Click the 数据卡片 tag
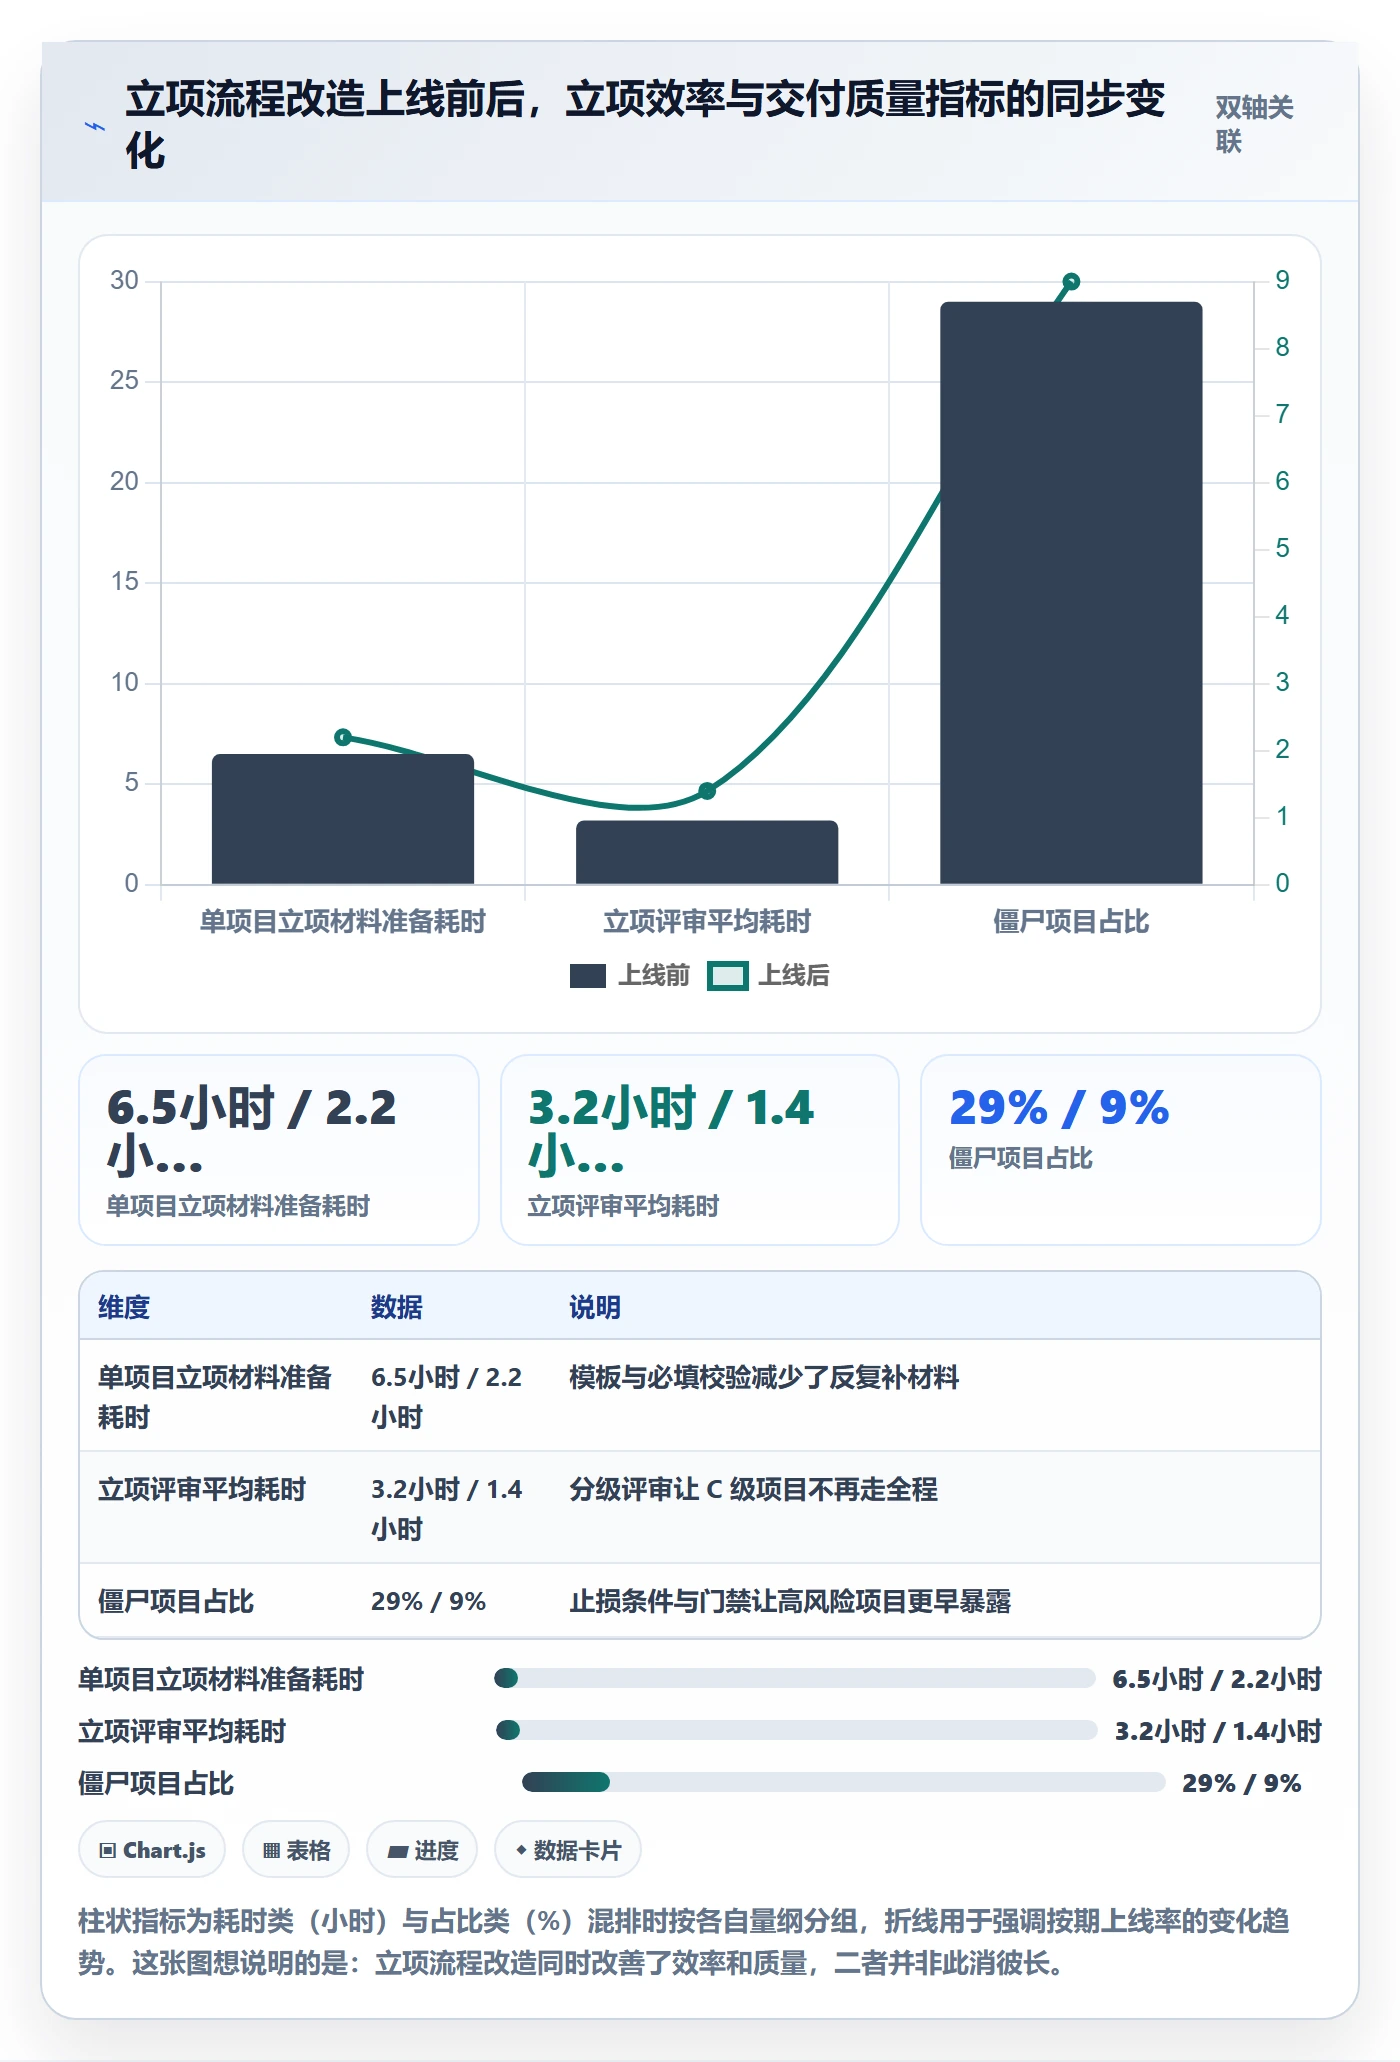This screenshot has width=1400, height=2062. click(568, 1850)
